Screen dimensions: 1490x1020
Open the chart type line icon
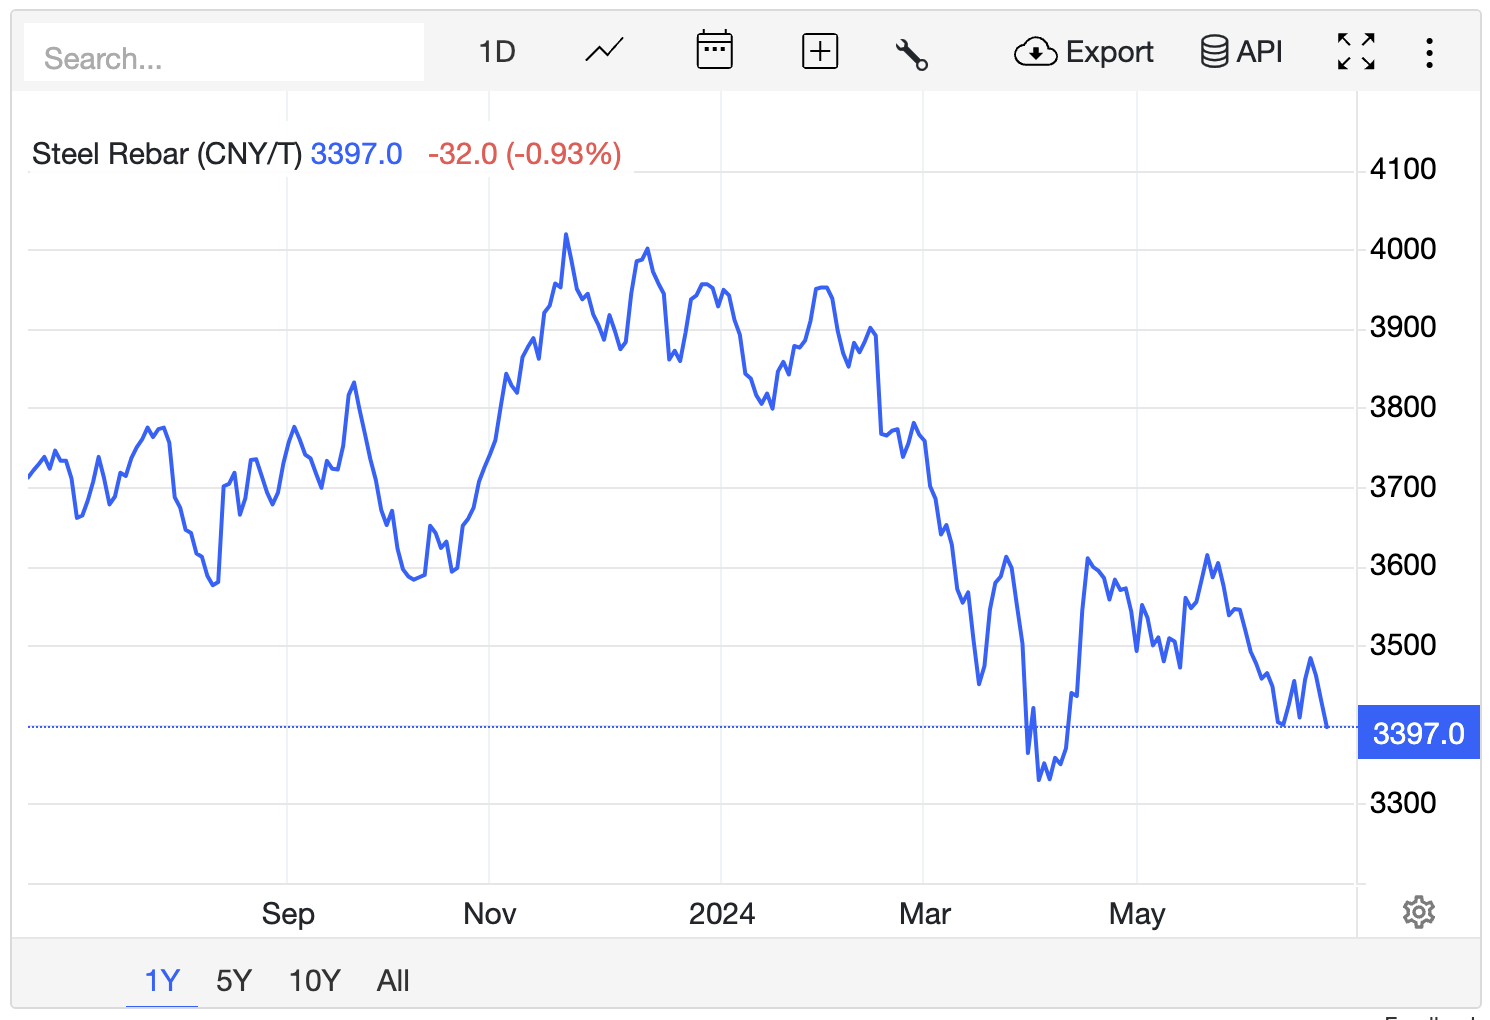604,50
